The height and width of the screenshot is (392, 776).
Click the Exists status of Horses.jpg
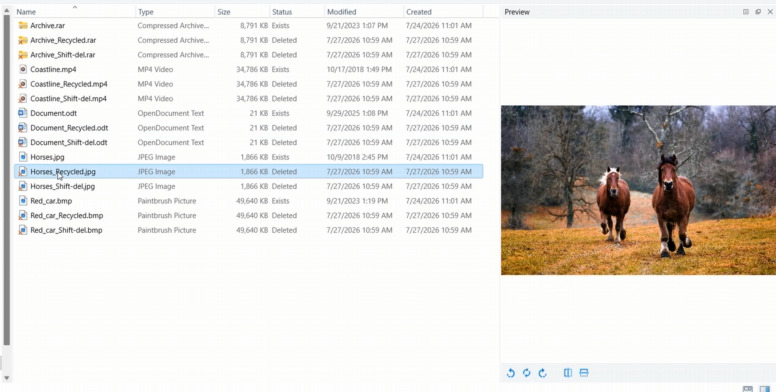281,157
